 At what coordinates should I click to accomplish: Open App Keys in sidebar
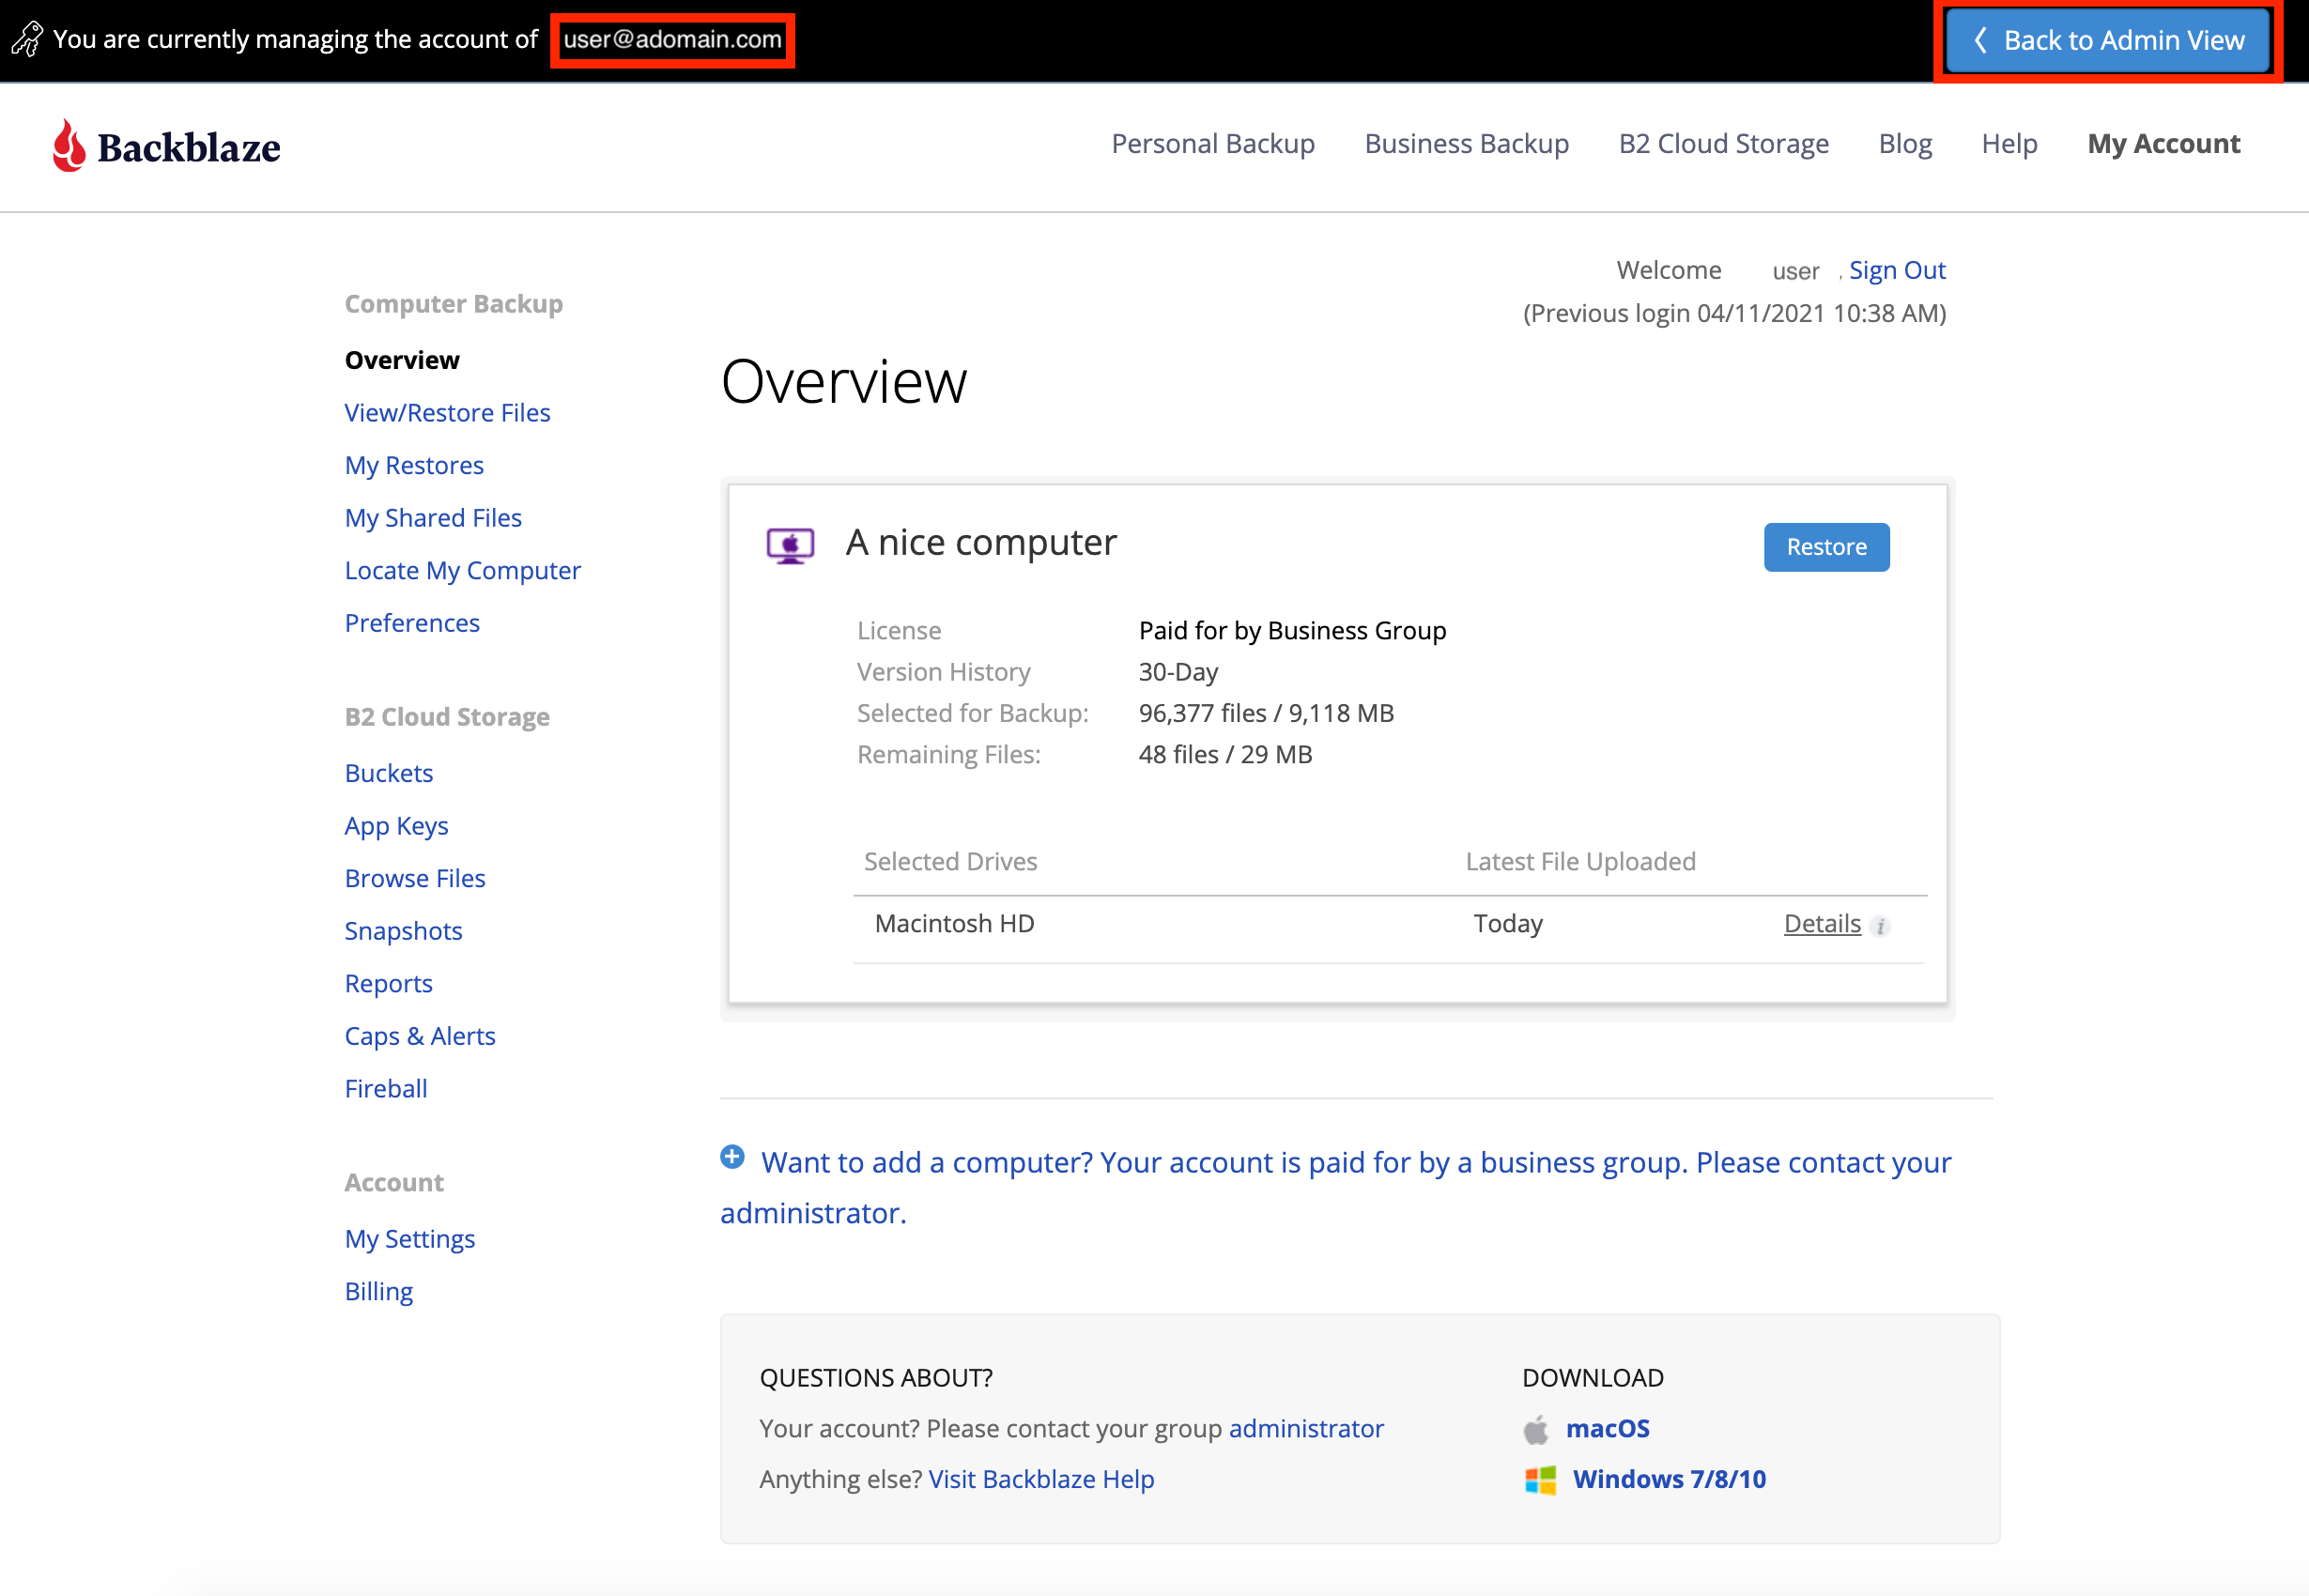pyautogui.click(x=396, y=826)
